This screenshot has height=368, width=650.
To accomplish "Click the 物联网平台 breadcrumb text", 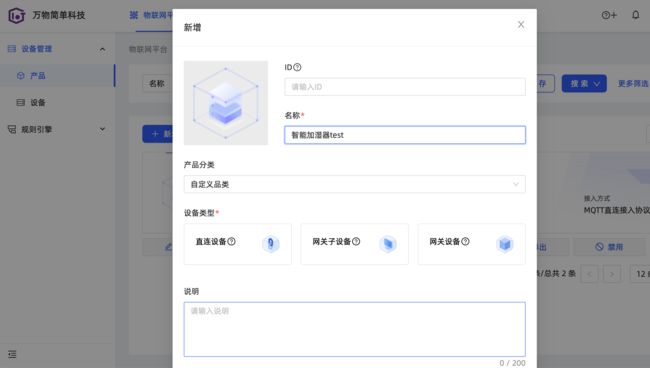I will [x=148, y=49].
